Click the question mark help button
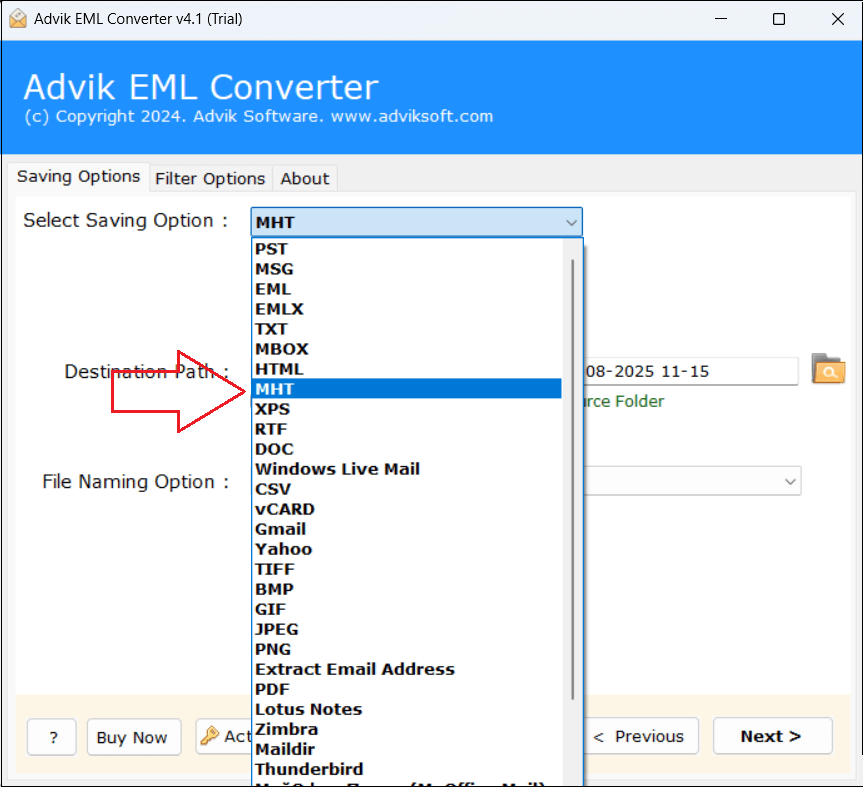Screen dimensions: 863x787 52,737
